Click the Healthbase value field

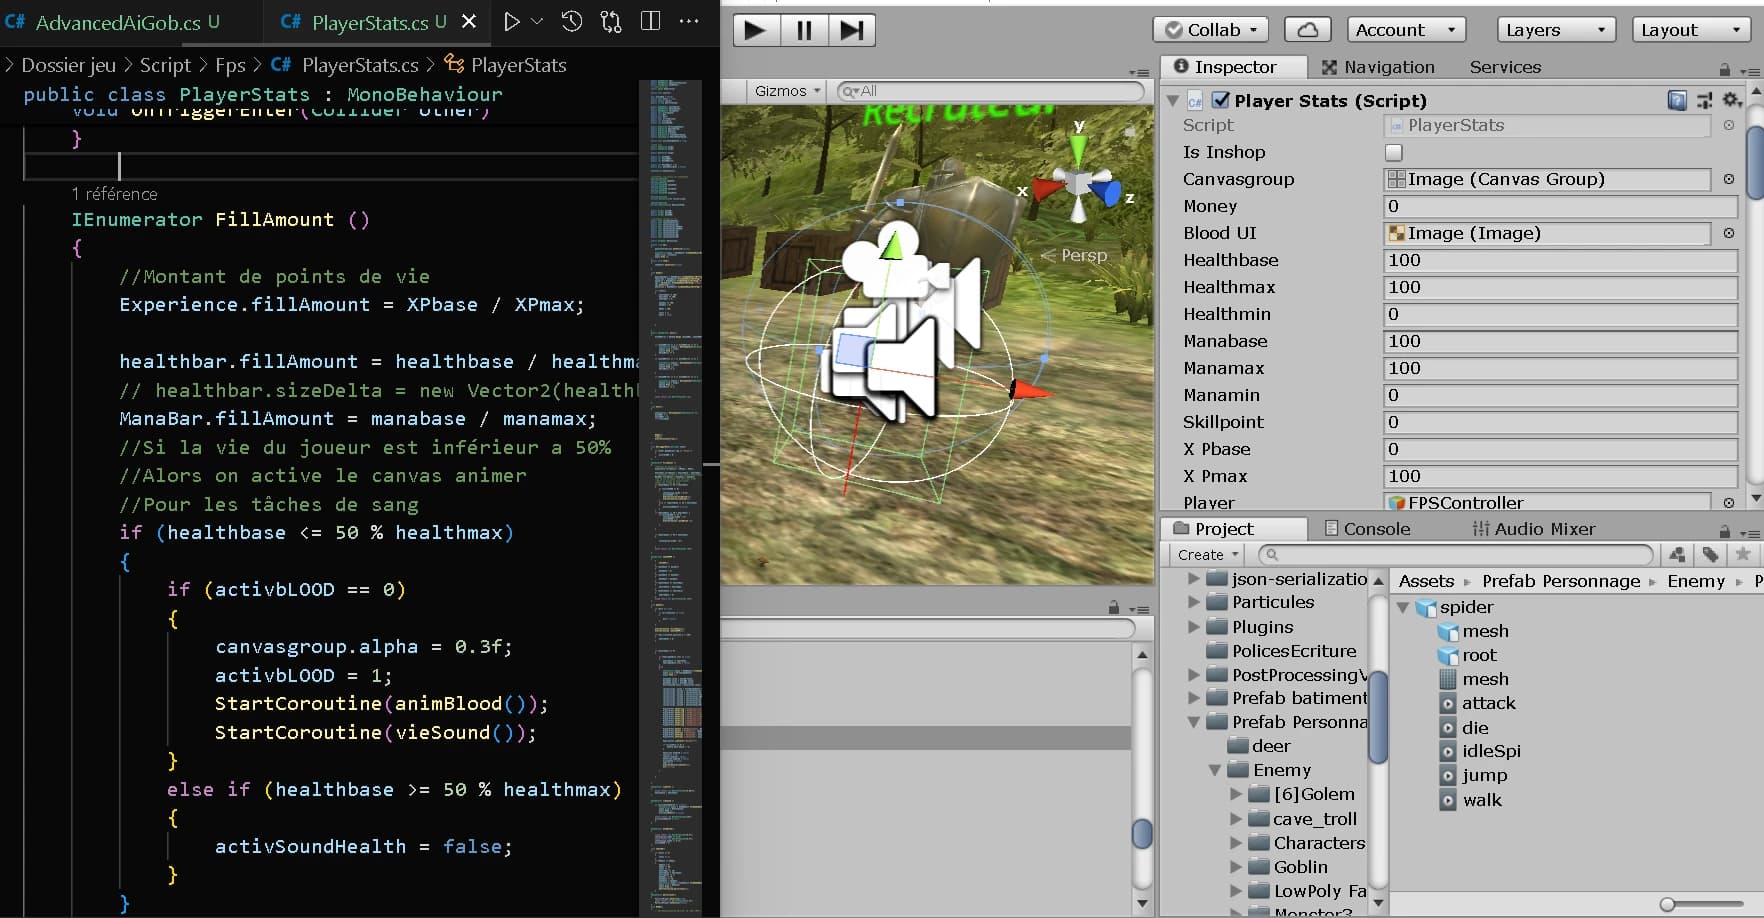click(x=1560, y=260)
